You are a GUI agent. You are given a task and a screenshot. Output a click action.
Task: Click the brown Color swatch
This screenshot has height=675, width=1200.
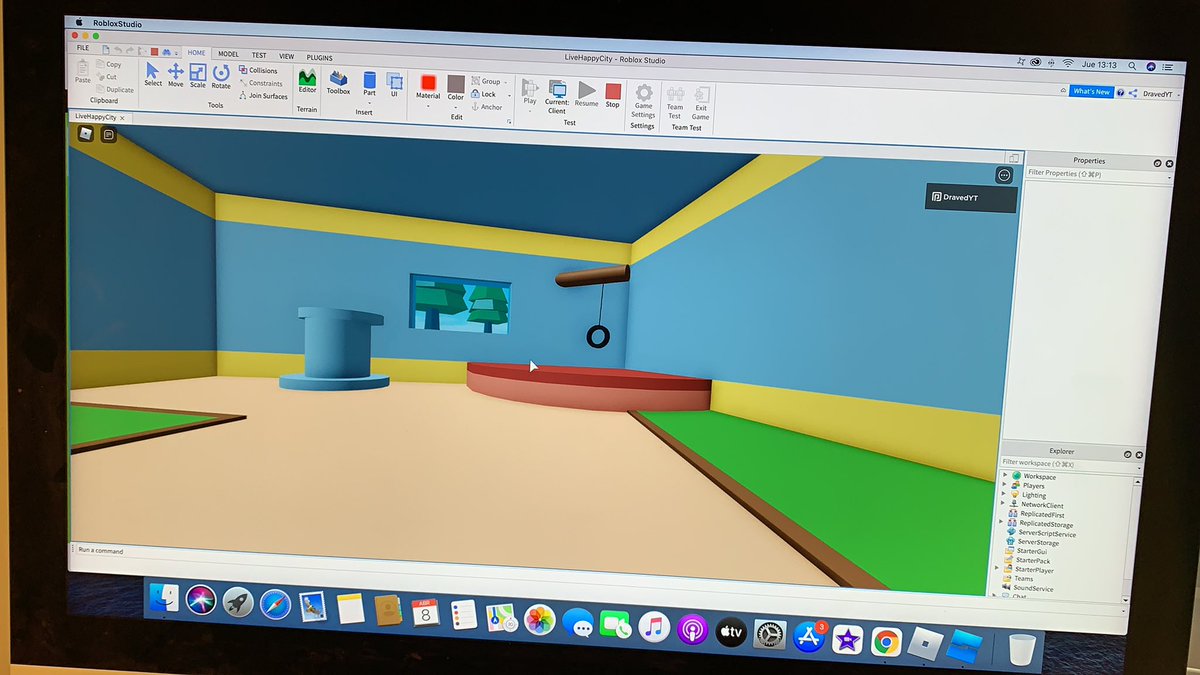click(x=456, y=83)
